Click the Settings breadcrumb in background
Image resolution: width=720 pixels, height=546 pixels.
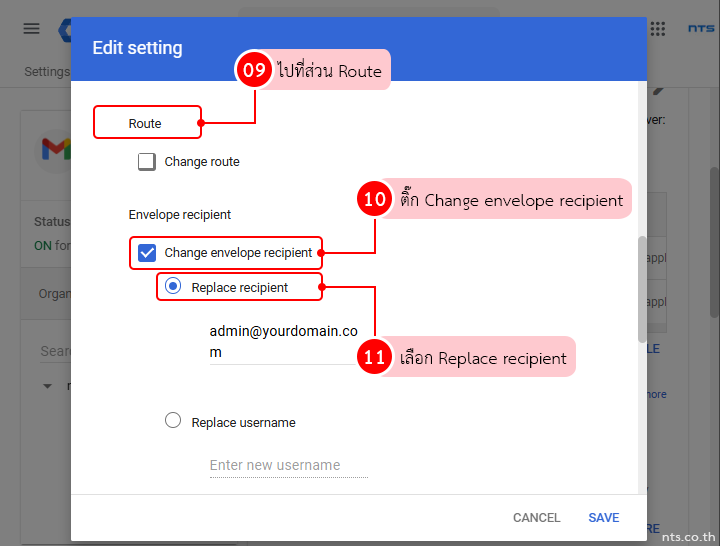[47, 72]
